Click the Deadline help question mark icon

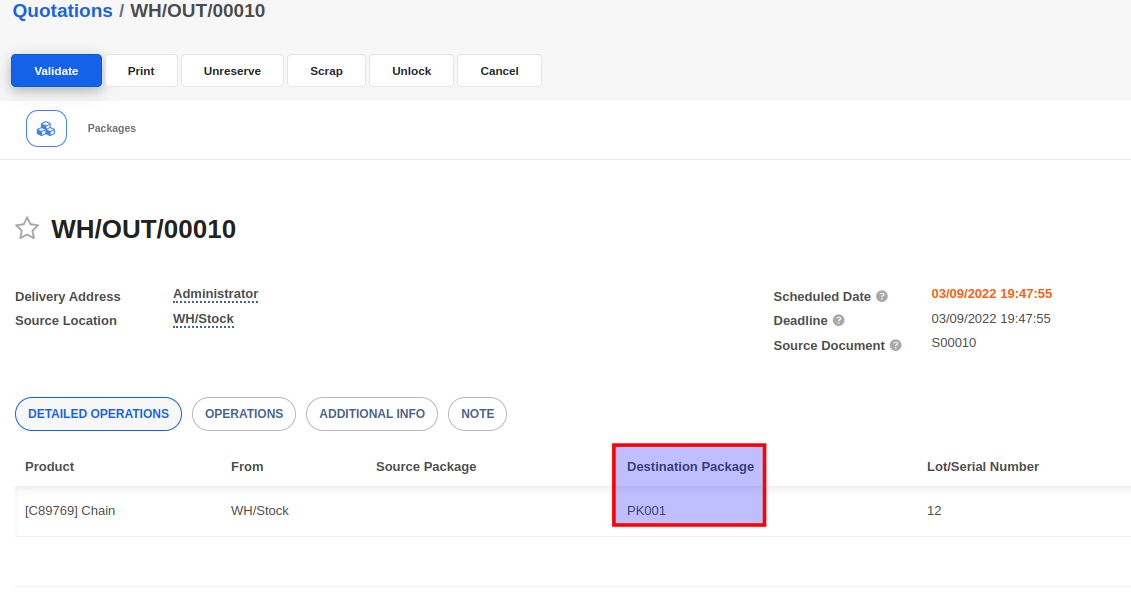pyautogui.click(x=838, y=321)
